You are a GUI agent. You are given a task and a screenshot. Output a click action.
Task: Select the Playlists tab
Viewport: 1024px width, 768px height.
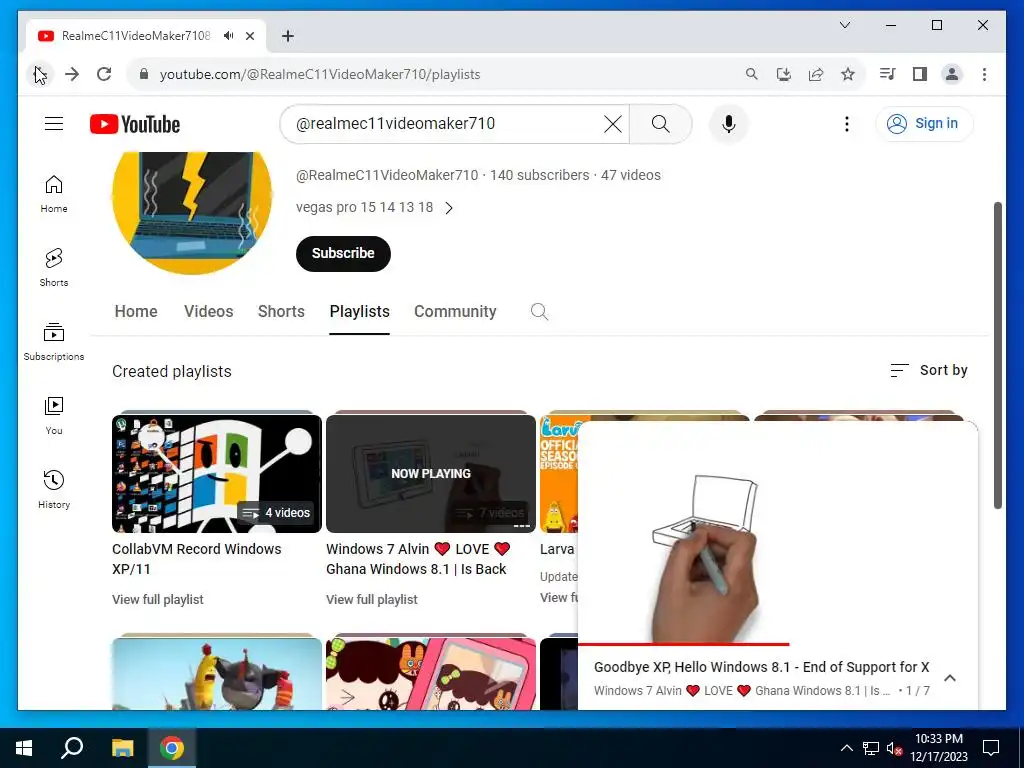point(359,312)
